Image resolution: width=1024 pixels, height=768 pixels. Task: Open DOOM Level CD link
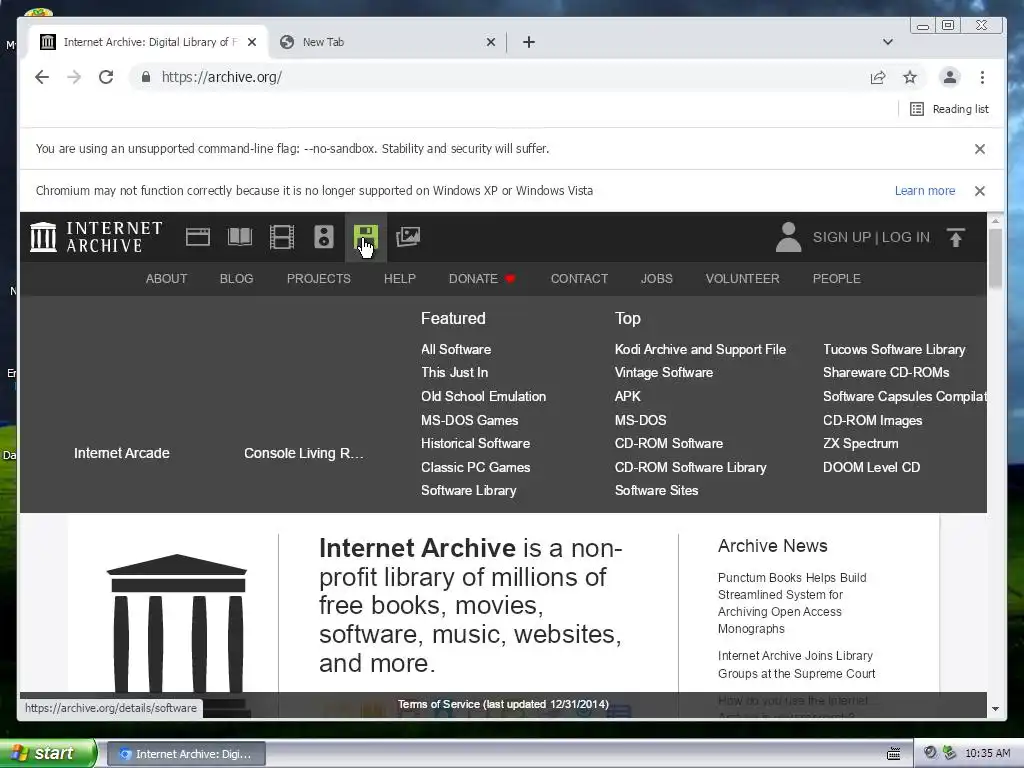(x=871, y=468)
